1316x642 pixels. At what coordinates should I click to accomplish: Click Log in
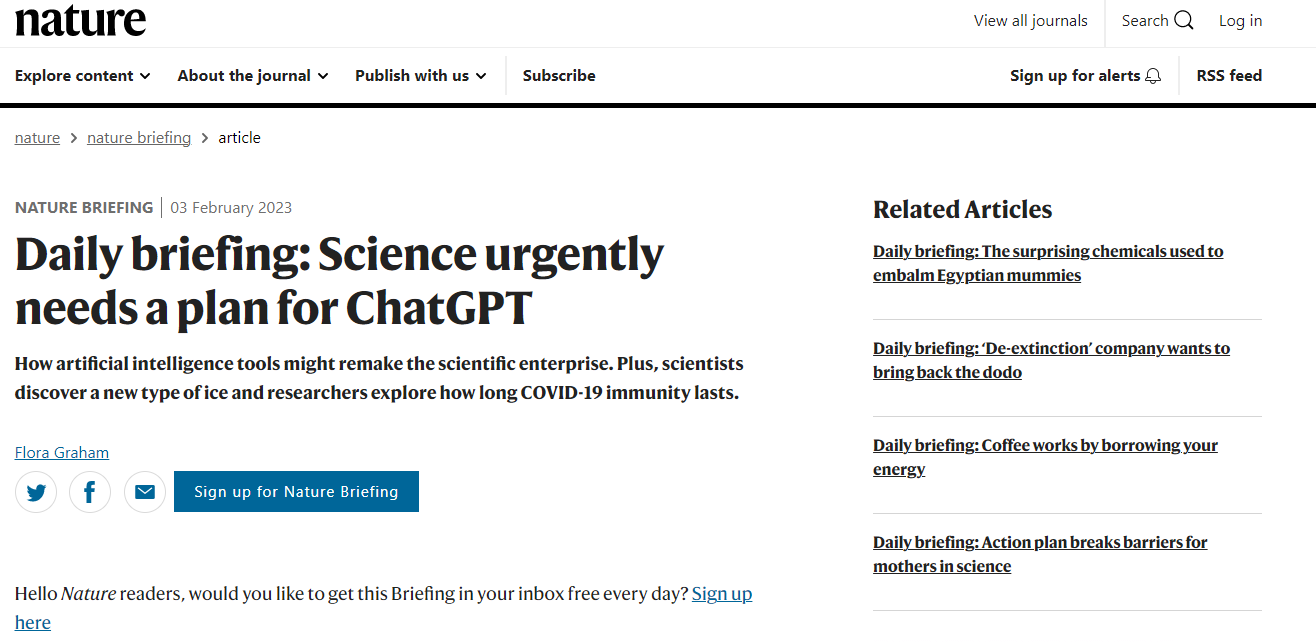tap(1240, 21)
